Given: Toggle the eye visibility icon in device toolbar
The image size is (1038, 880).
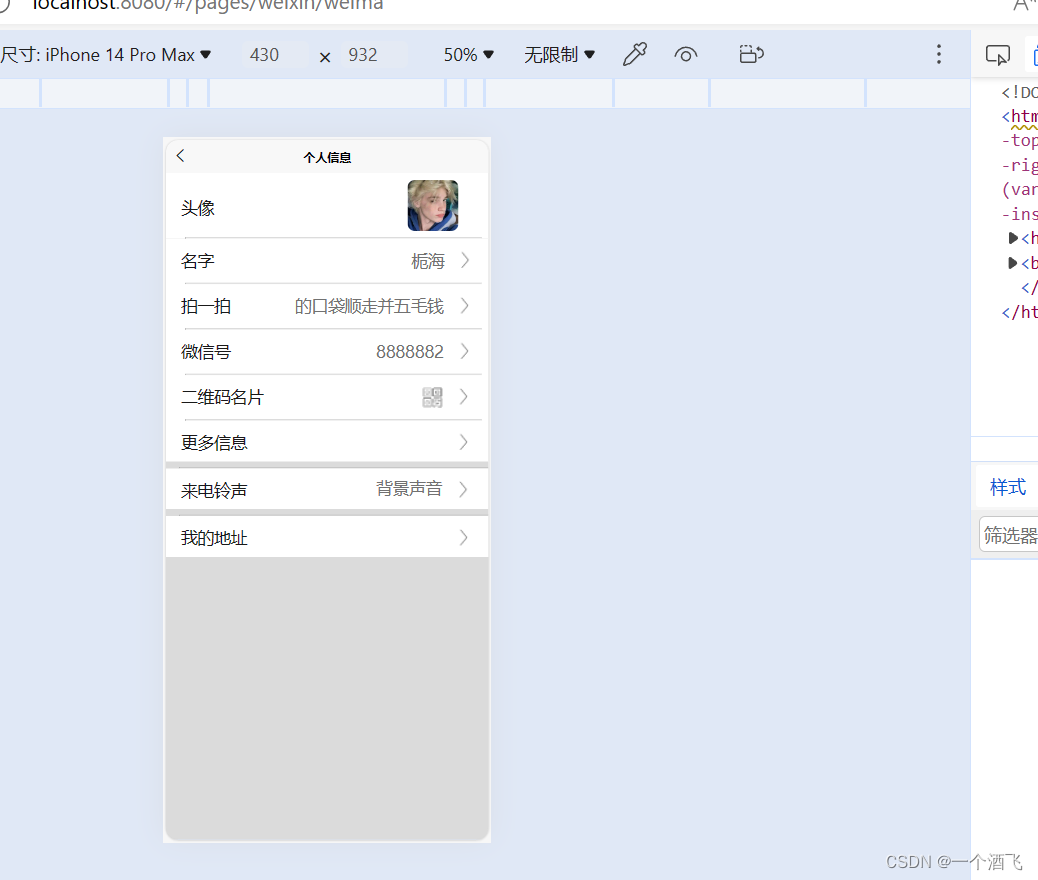Looking at the screenshot, I should [686, 54].
